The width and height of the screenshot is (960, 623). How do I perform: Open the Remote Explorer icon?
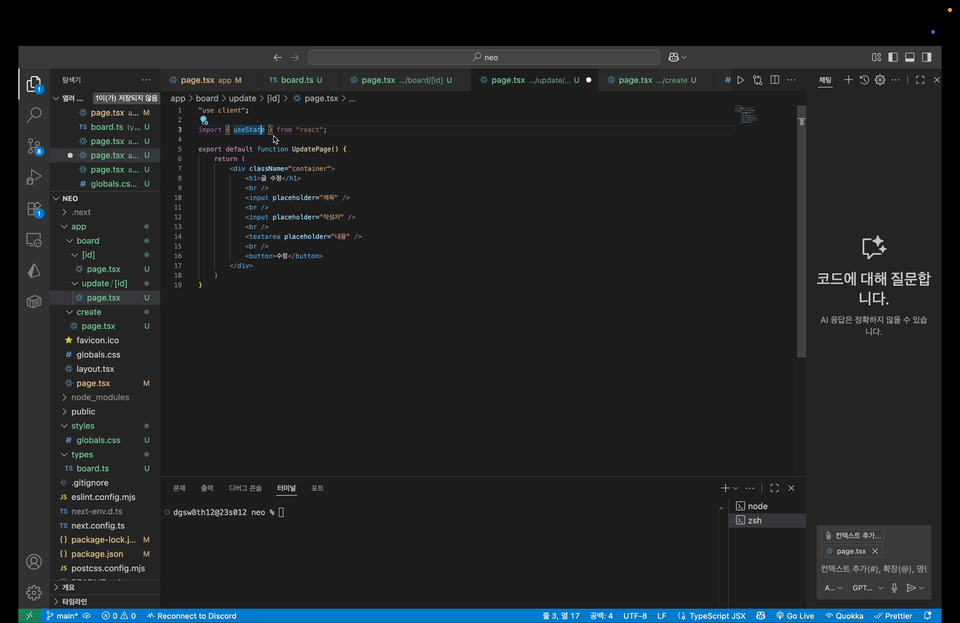pyautogui.click(x=34, y=240)
